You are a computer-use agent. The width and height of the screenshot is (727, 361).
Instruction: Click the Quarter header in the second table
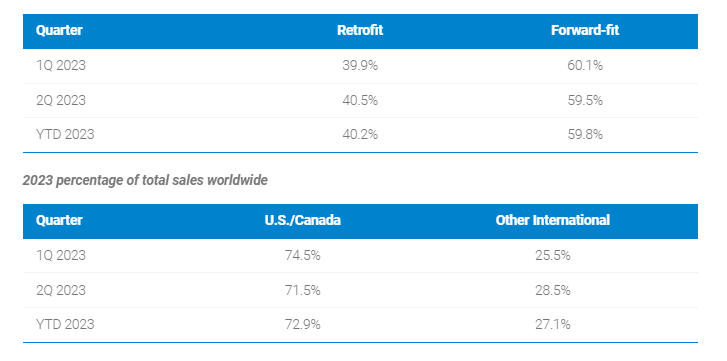59,220
